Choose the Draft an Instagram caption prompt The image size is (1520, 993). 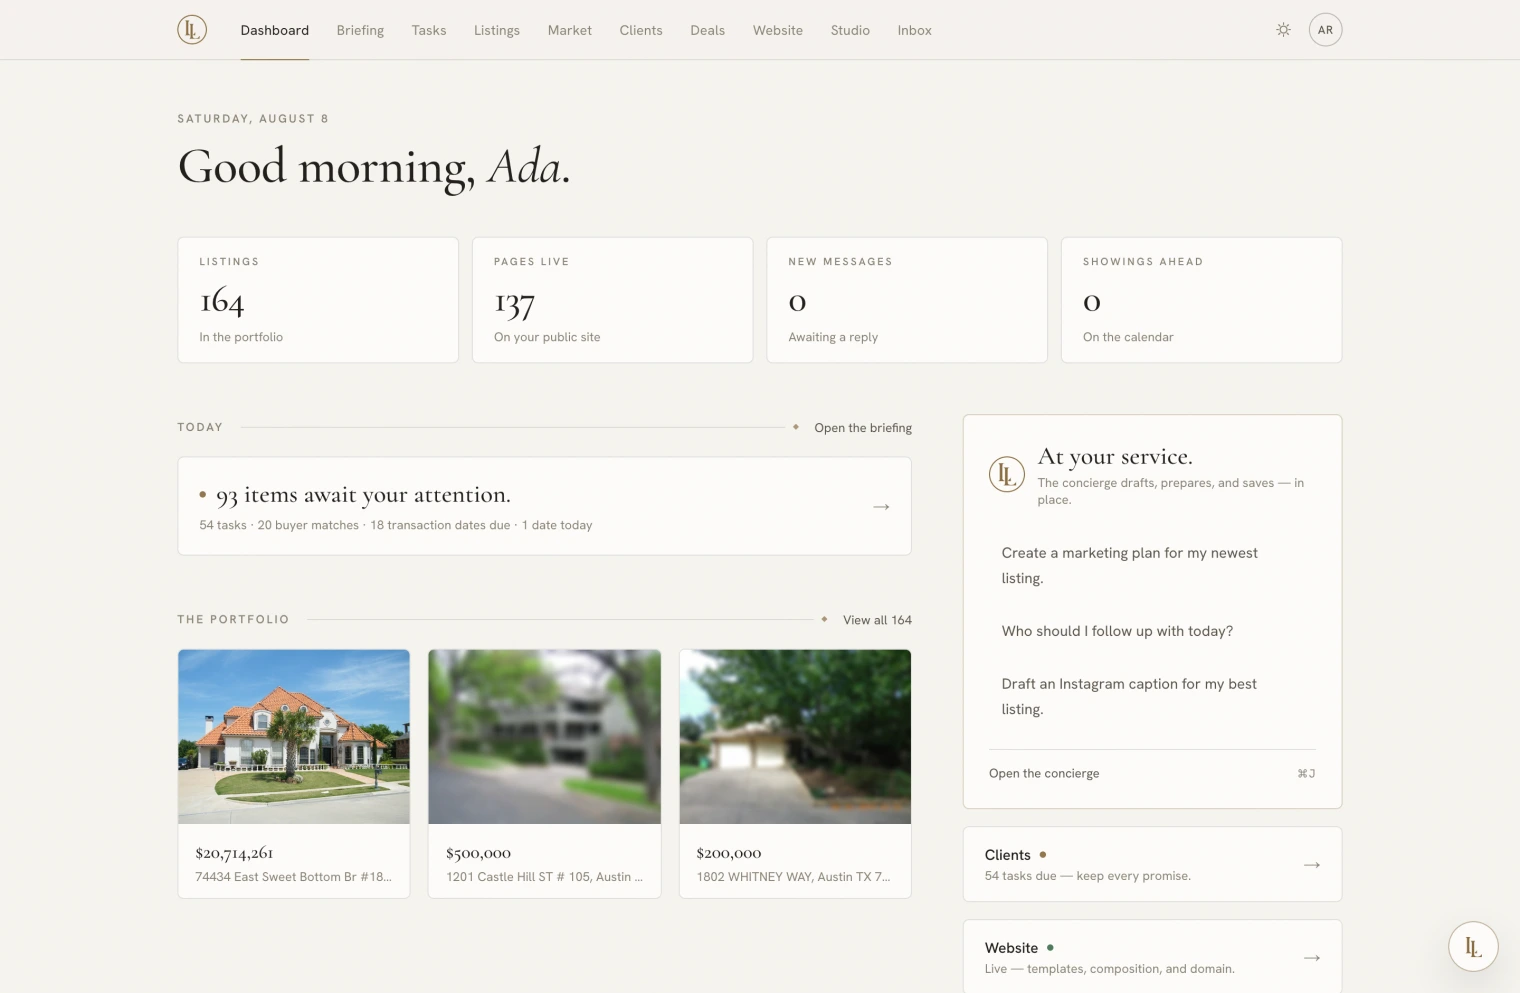1152,696
